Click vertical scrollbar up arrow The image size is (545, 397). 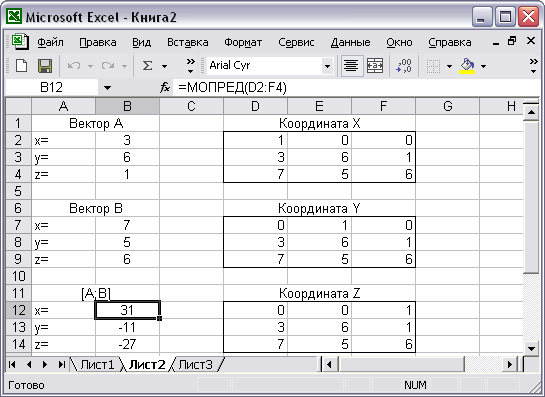pos(531,112)
